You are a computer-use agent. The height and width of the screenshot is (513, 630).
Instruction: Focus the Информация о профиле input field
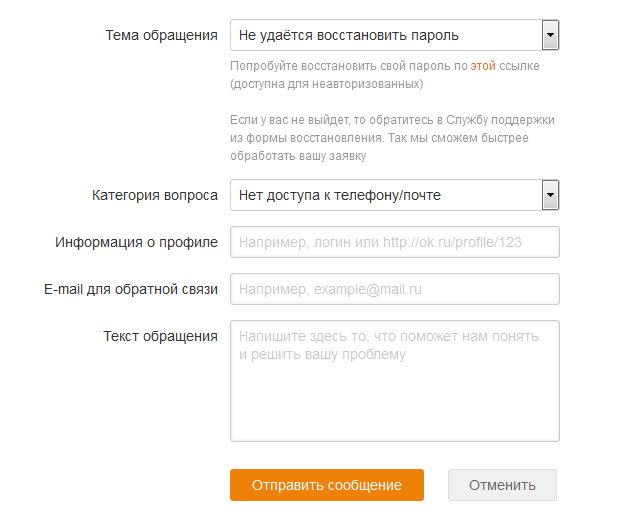(394, 242)
